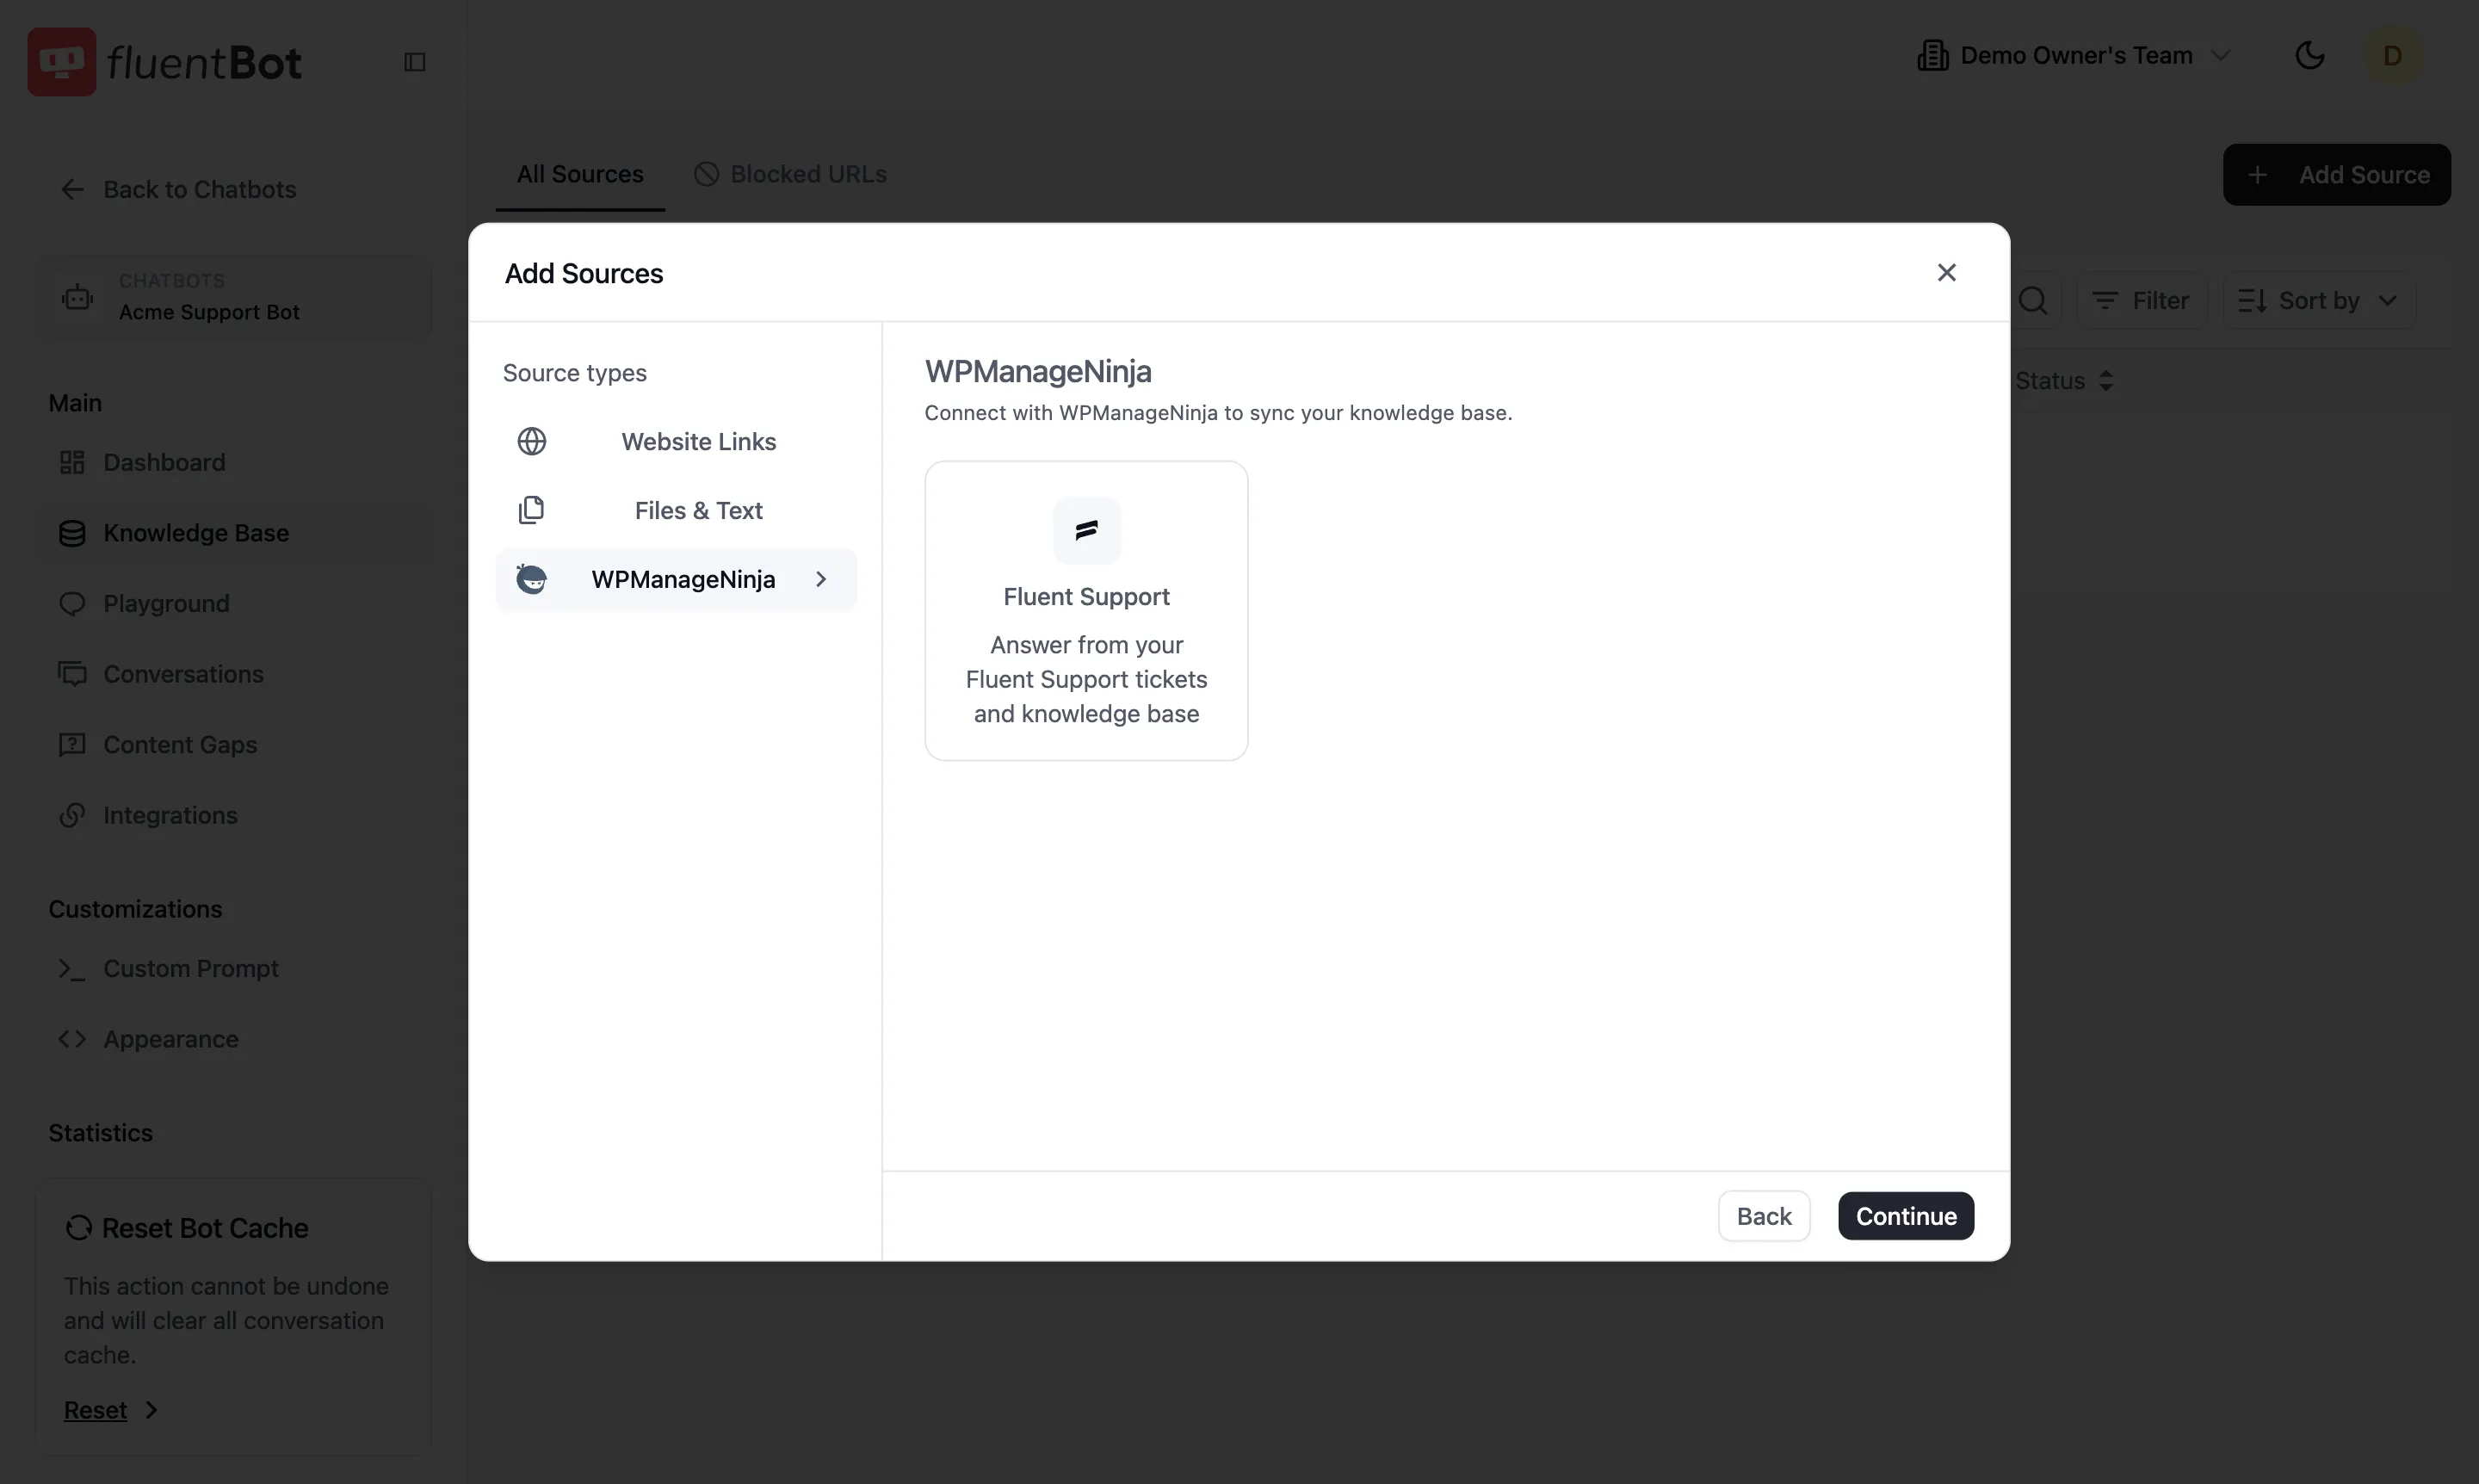This screenshot has height=1484, width=2479.
Task: Click the Reset link
Action: coord(95,1410)
